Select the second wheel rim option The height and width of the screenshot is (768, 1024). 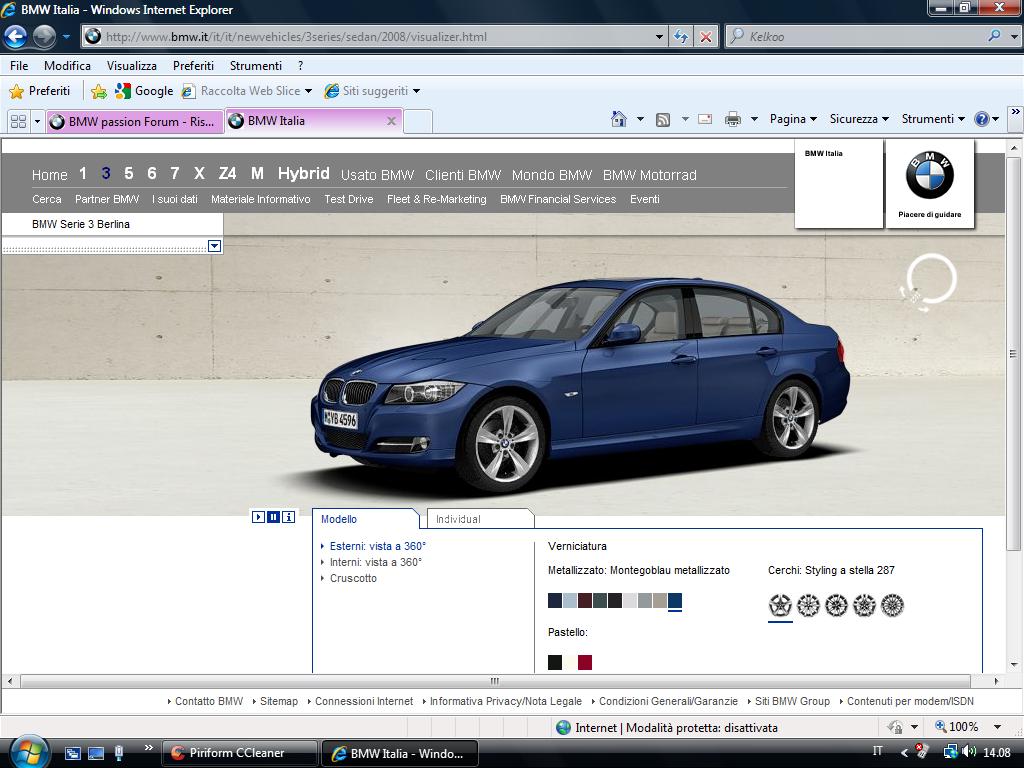click(808, 605)
